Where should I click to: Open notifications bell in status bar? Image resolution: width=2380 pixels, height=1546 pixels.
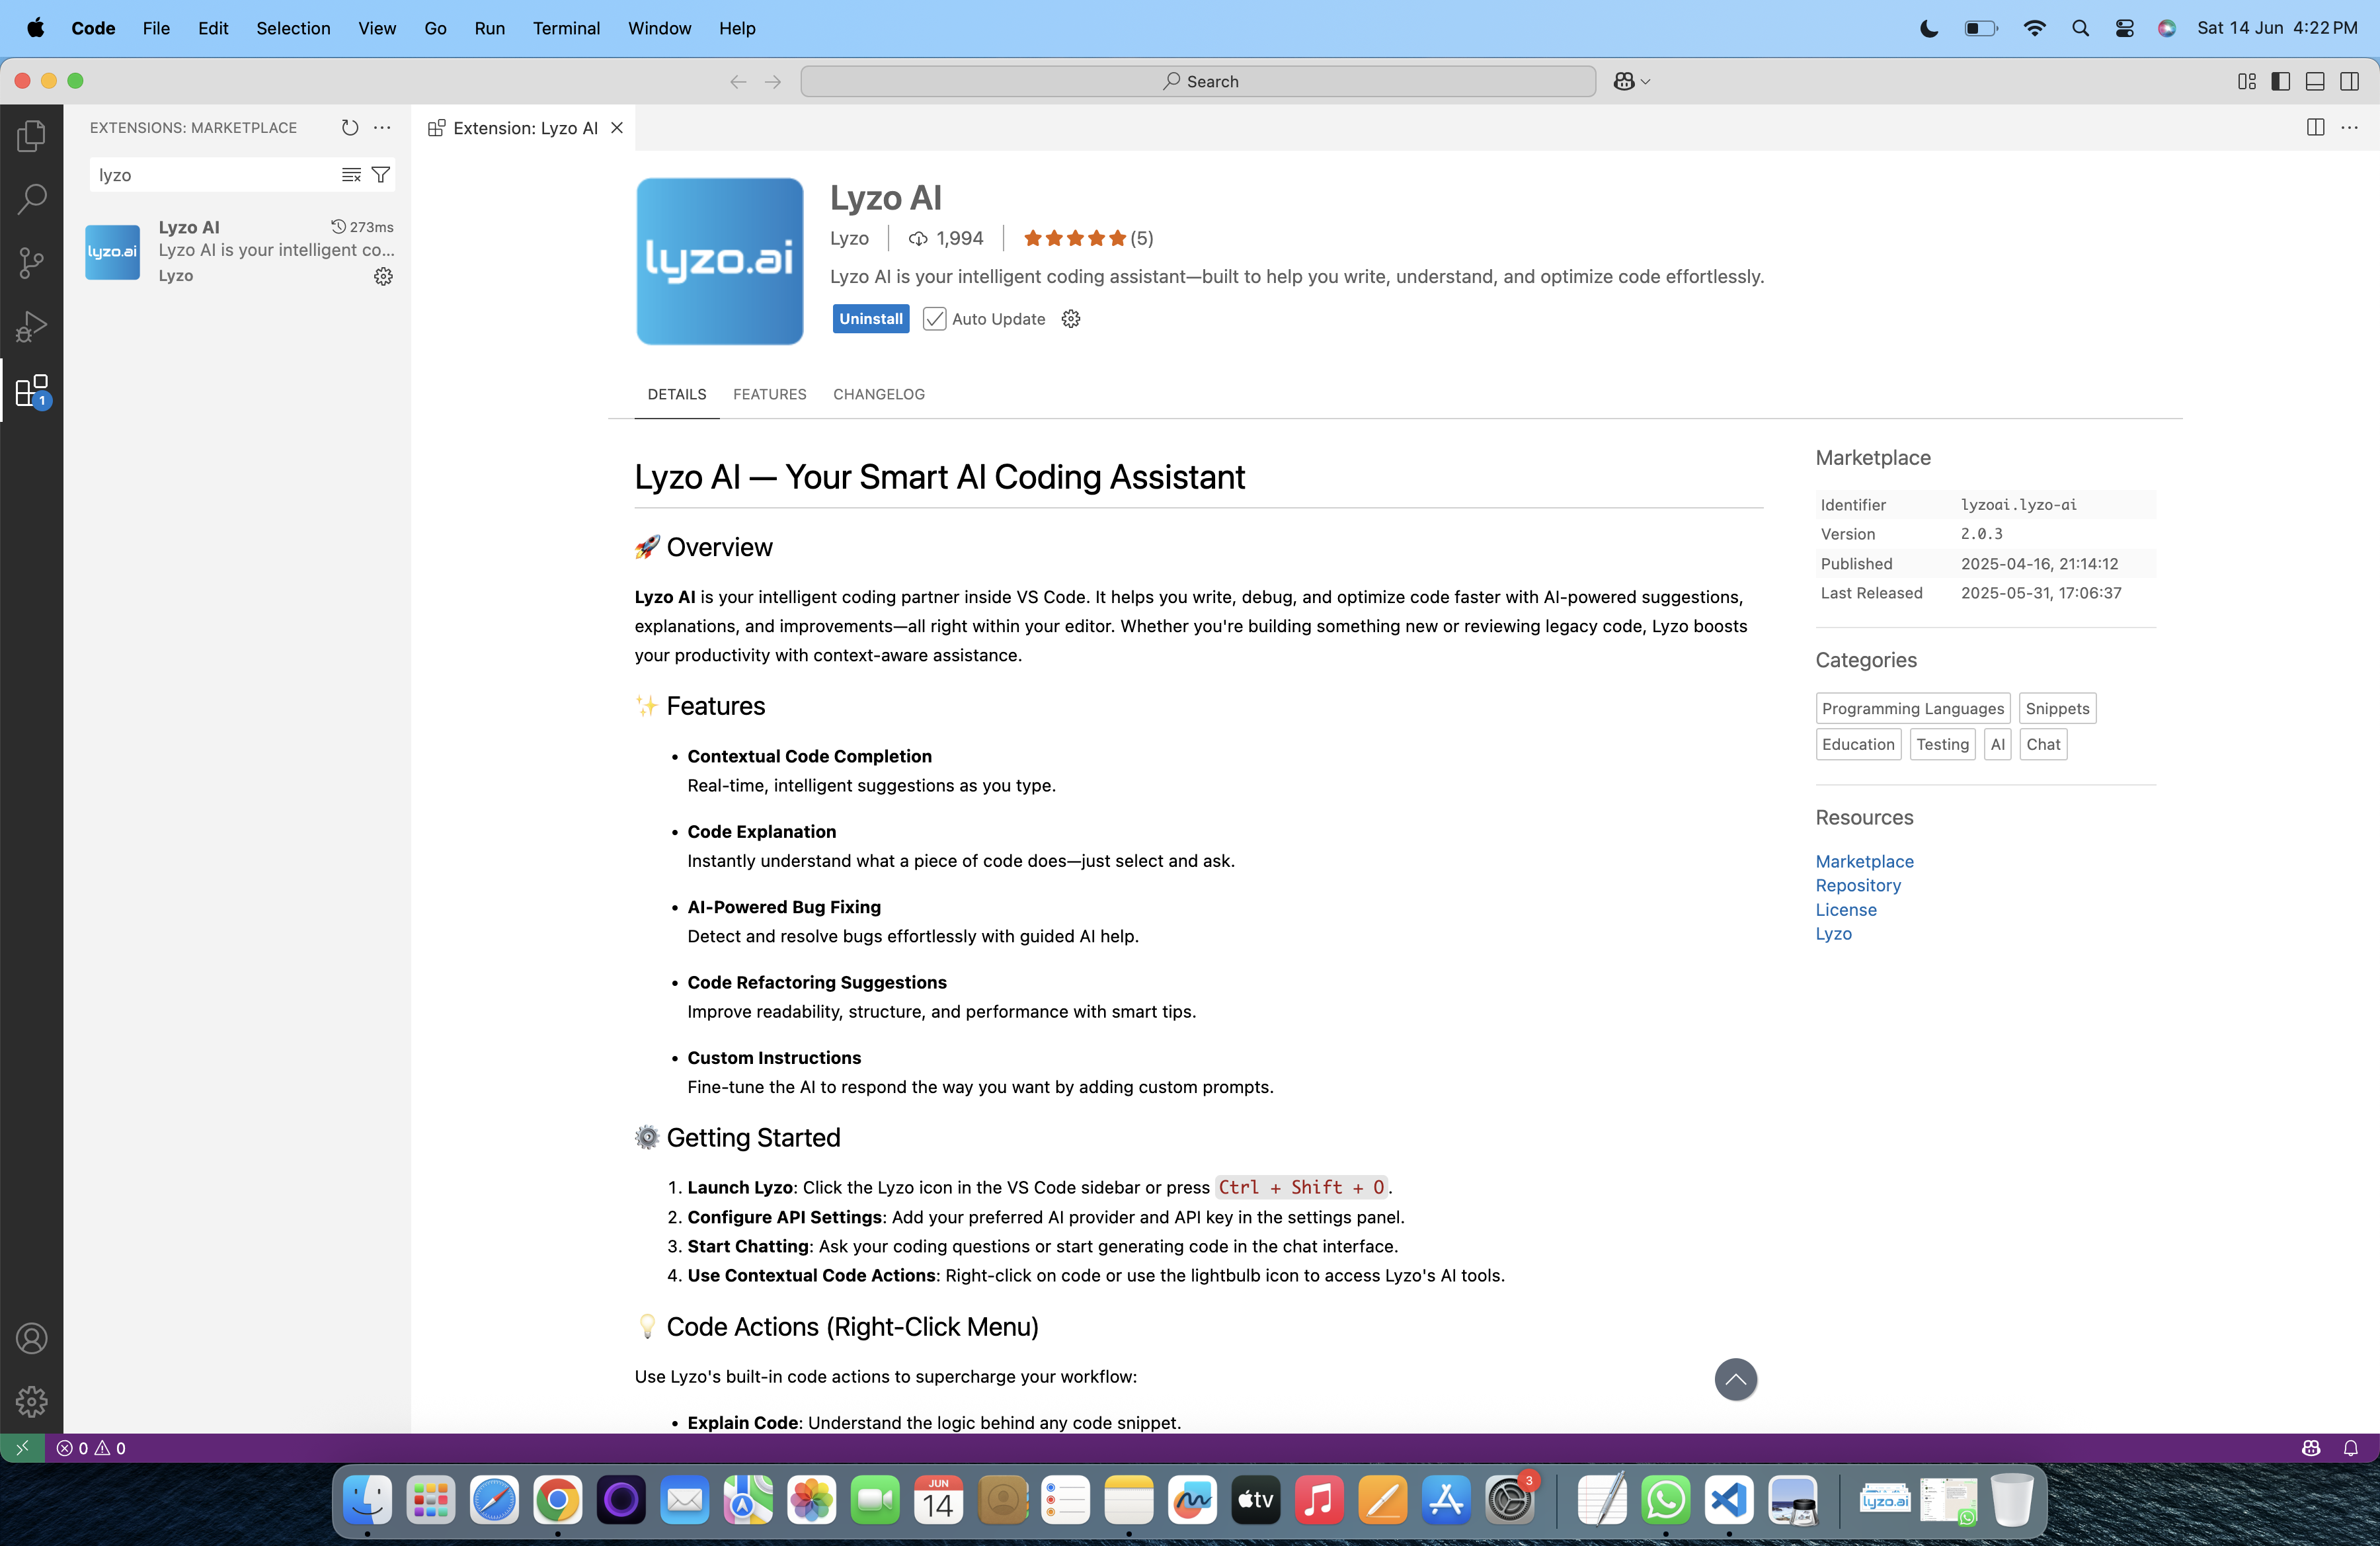2351,1448
